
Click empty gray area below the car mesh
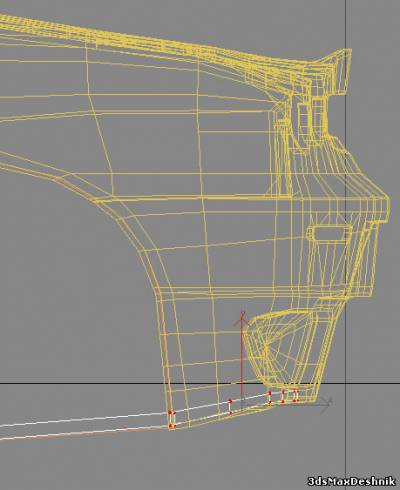[x=200, y=460]
